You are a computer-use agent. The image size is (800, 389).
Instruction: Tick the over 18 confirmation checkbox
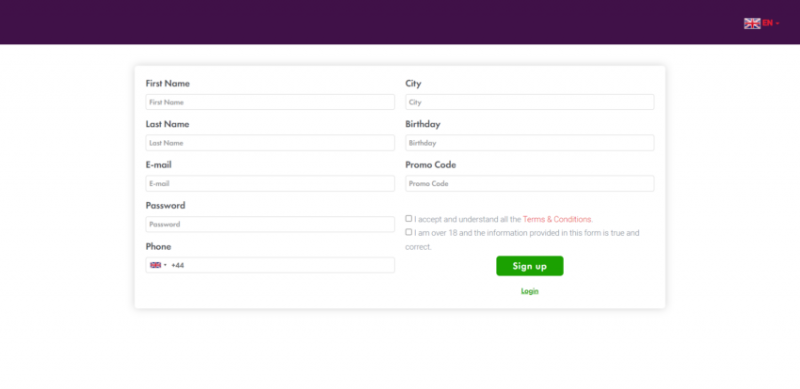click(x=409, y=232)
